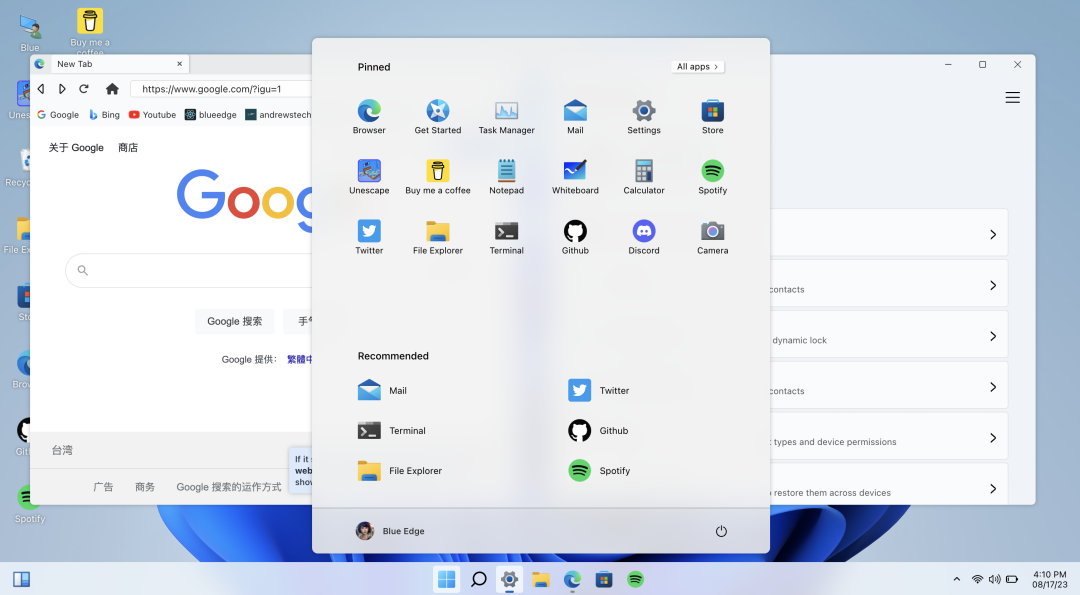
Task: Check battery status in system tray
Action: pyautogui.click(x=1012, y=579)
